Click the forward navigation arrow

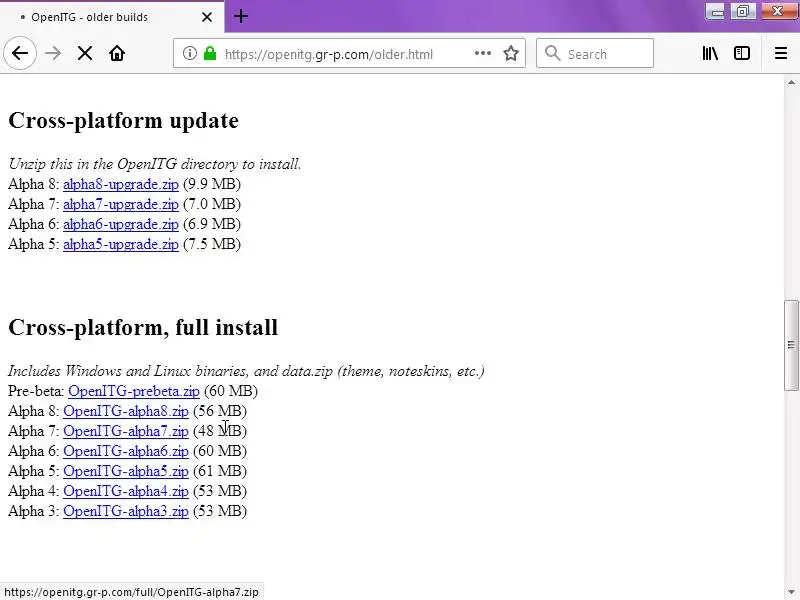(x=53, y=53)
